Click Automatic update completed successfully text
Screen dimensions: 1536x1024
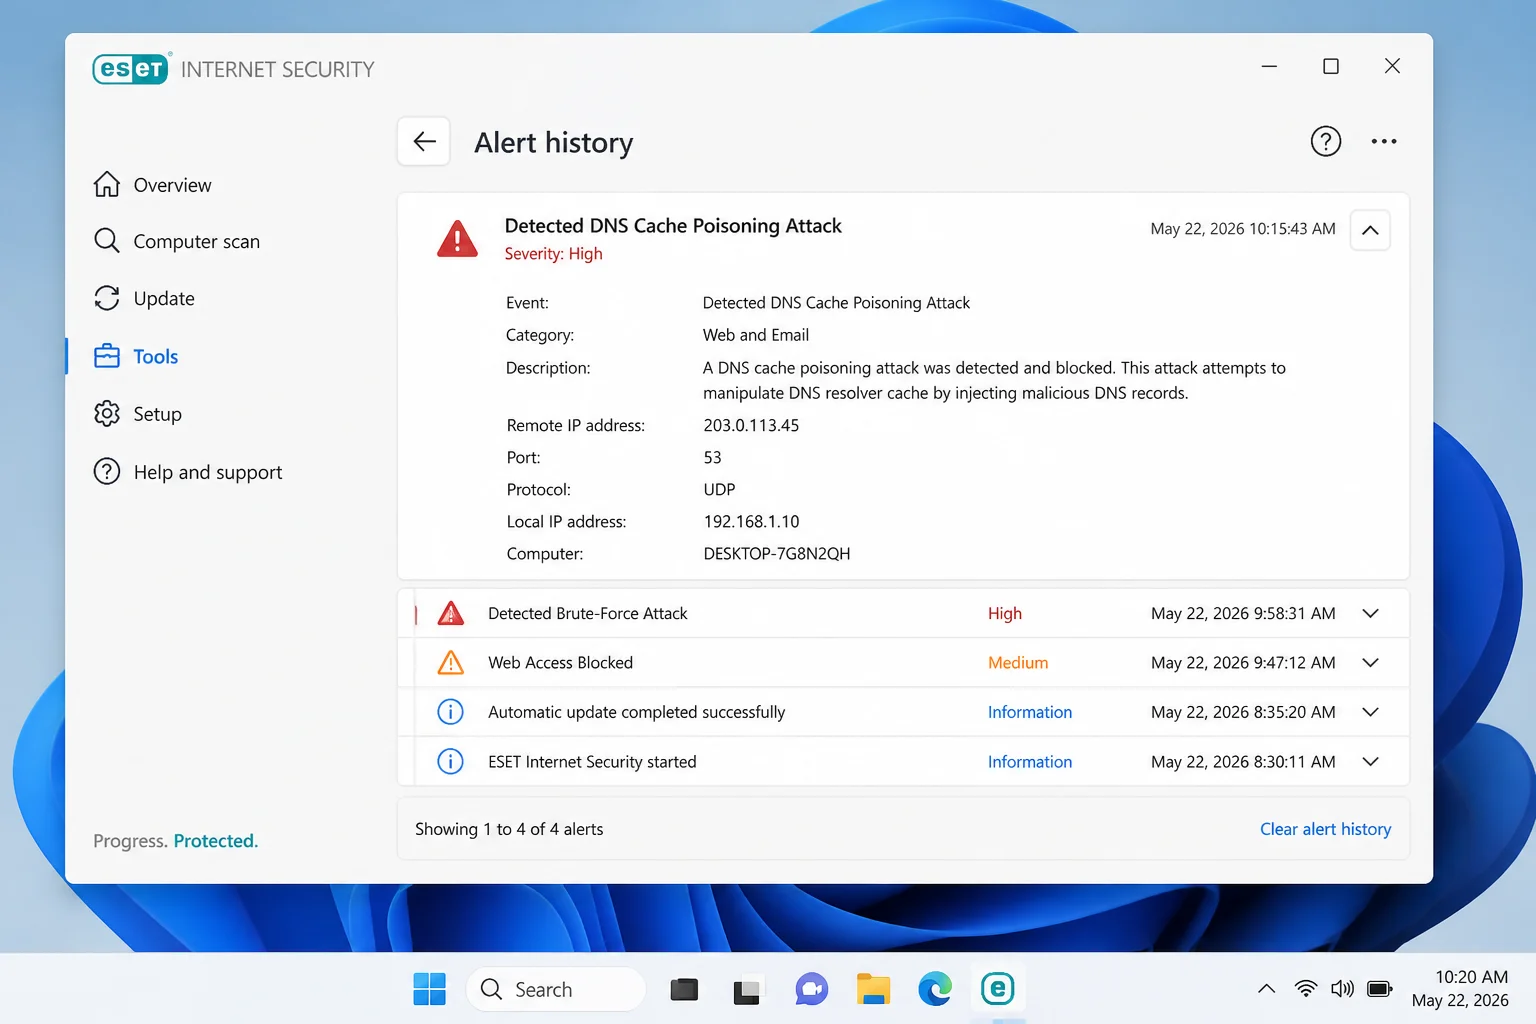tap(636, 712)
